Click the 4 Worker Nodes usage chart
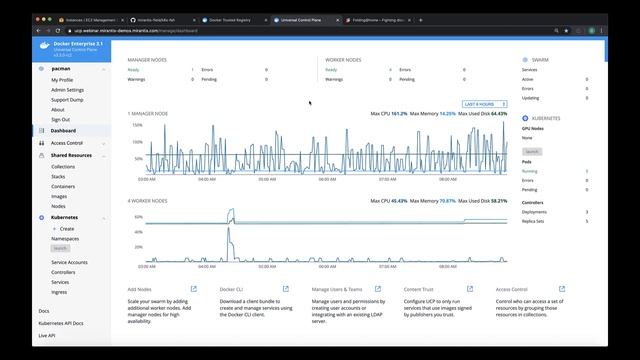The height and width of the screenshot is (360, 640). click(326, 235)
